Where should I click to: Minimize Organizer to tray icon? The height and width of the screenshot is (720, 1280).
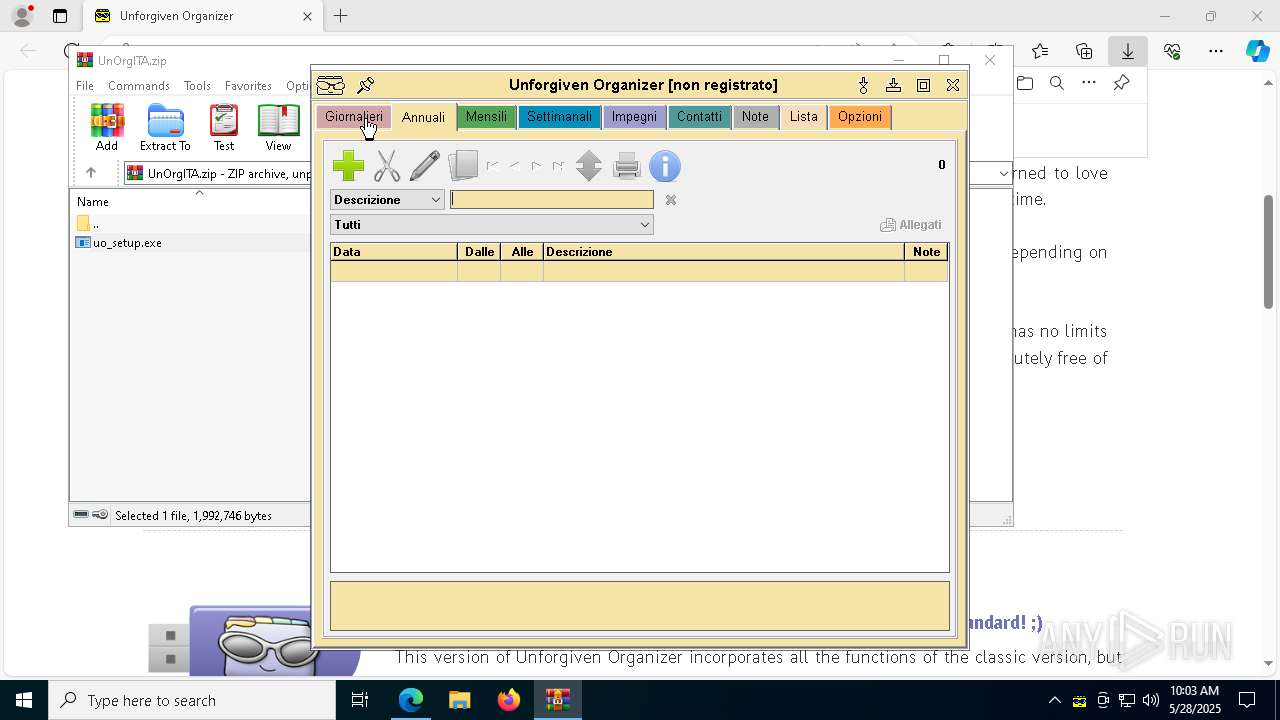tap(893, 85)
